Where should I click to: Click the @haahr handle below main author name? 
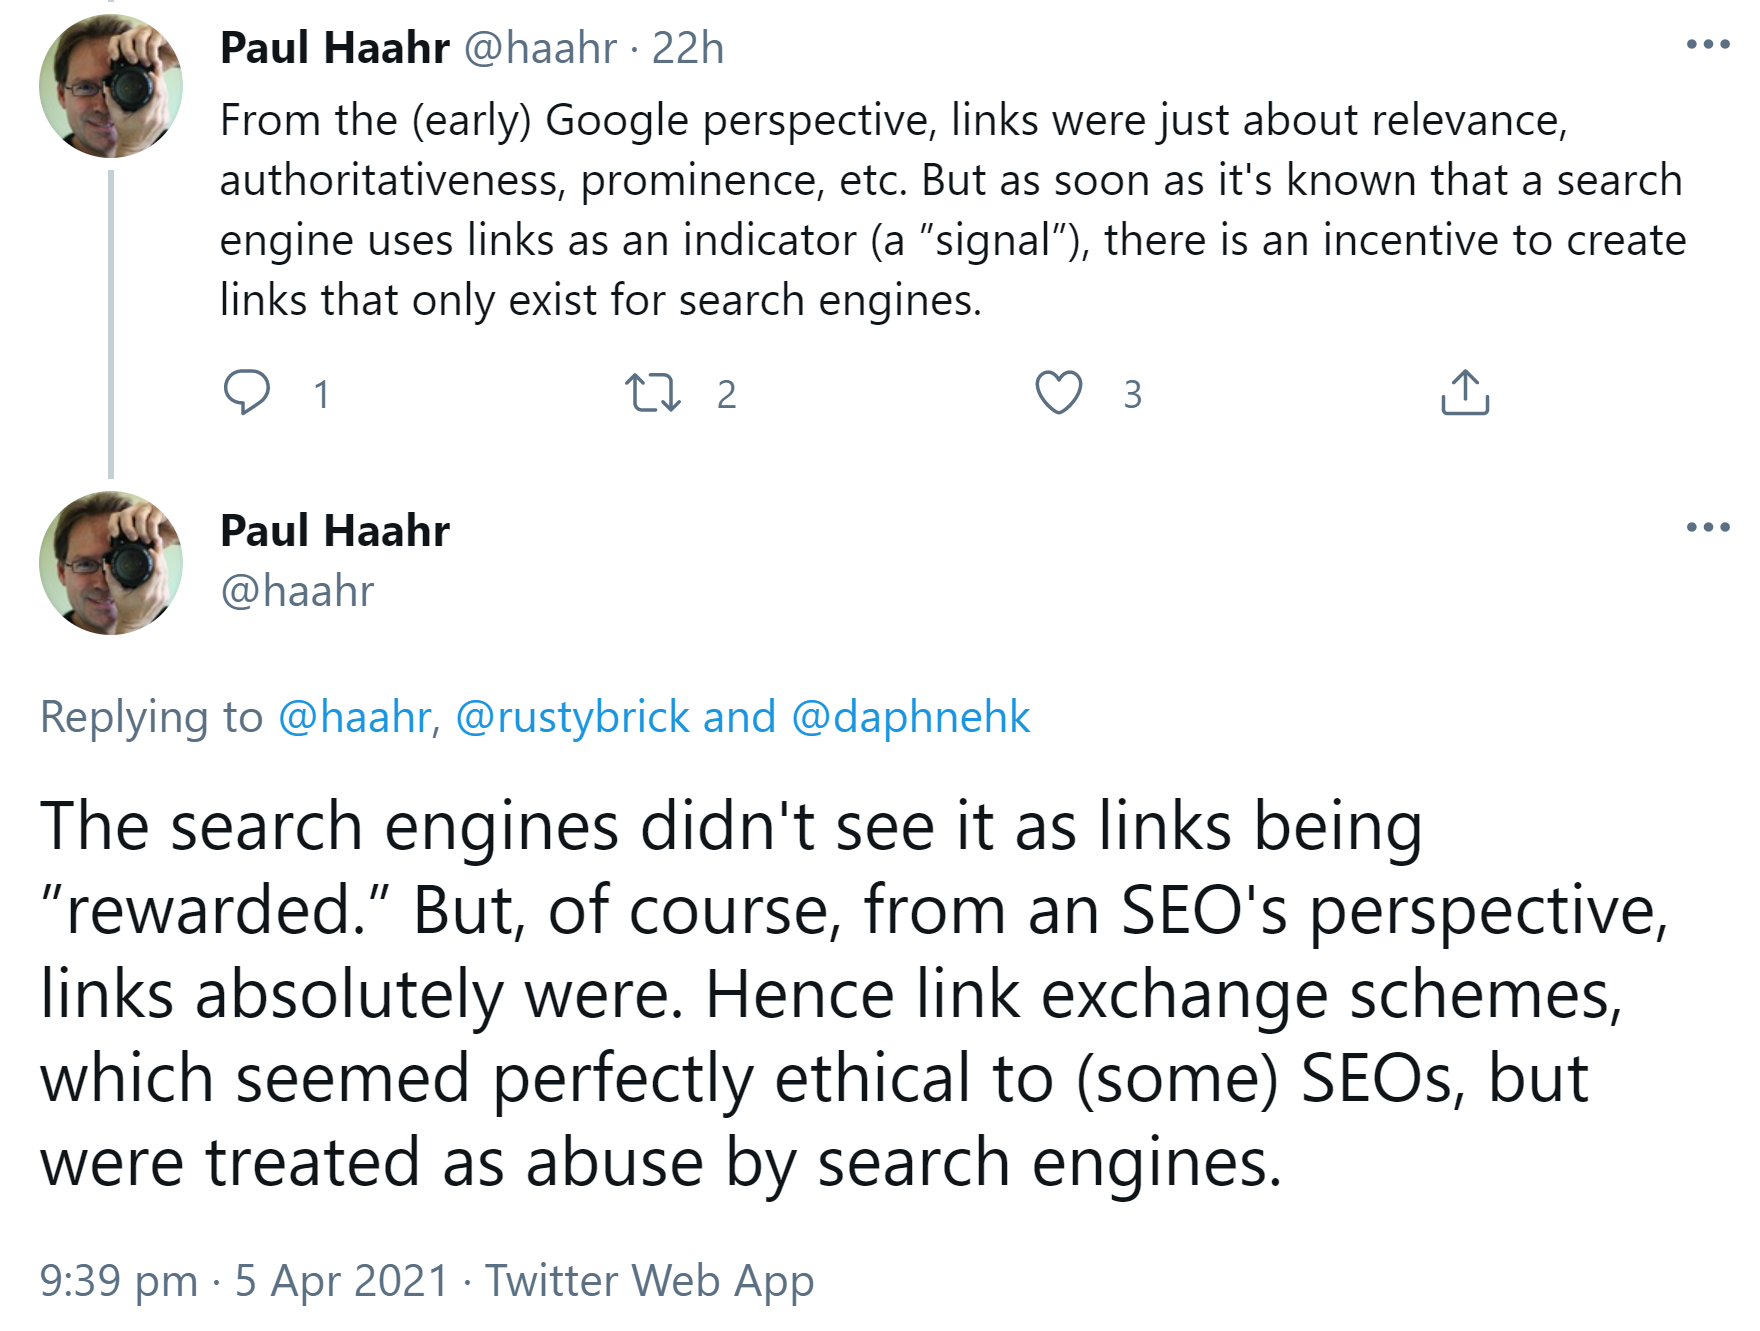[297, 591]
